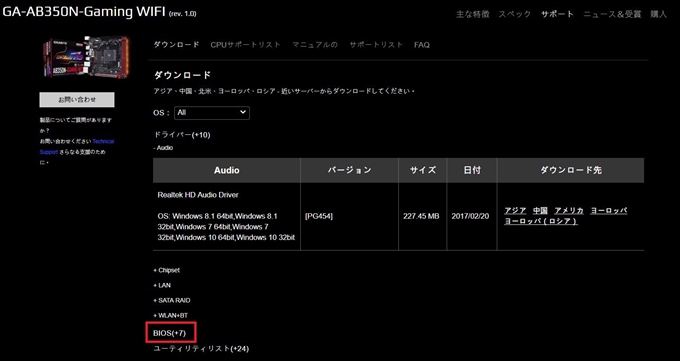The height and width of the screenshot is (361, 680).
Task: Expand the ユーティリティリスト(+24) section
Action: tap(201, 349)
